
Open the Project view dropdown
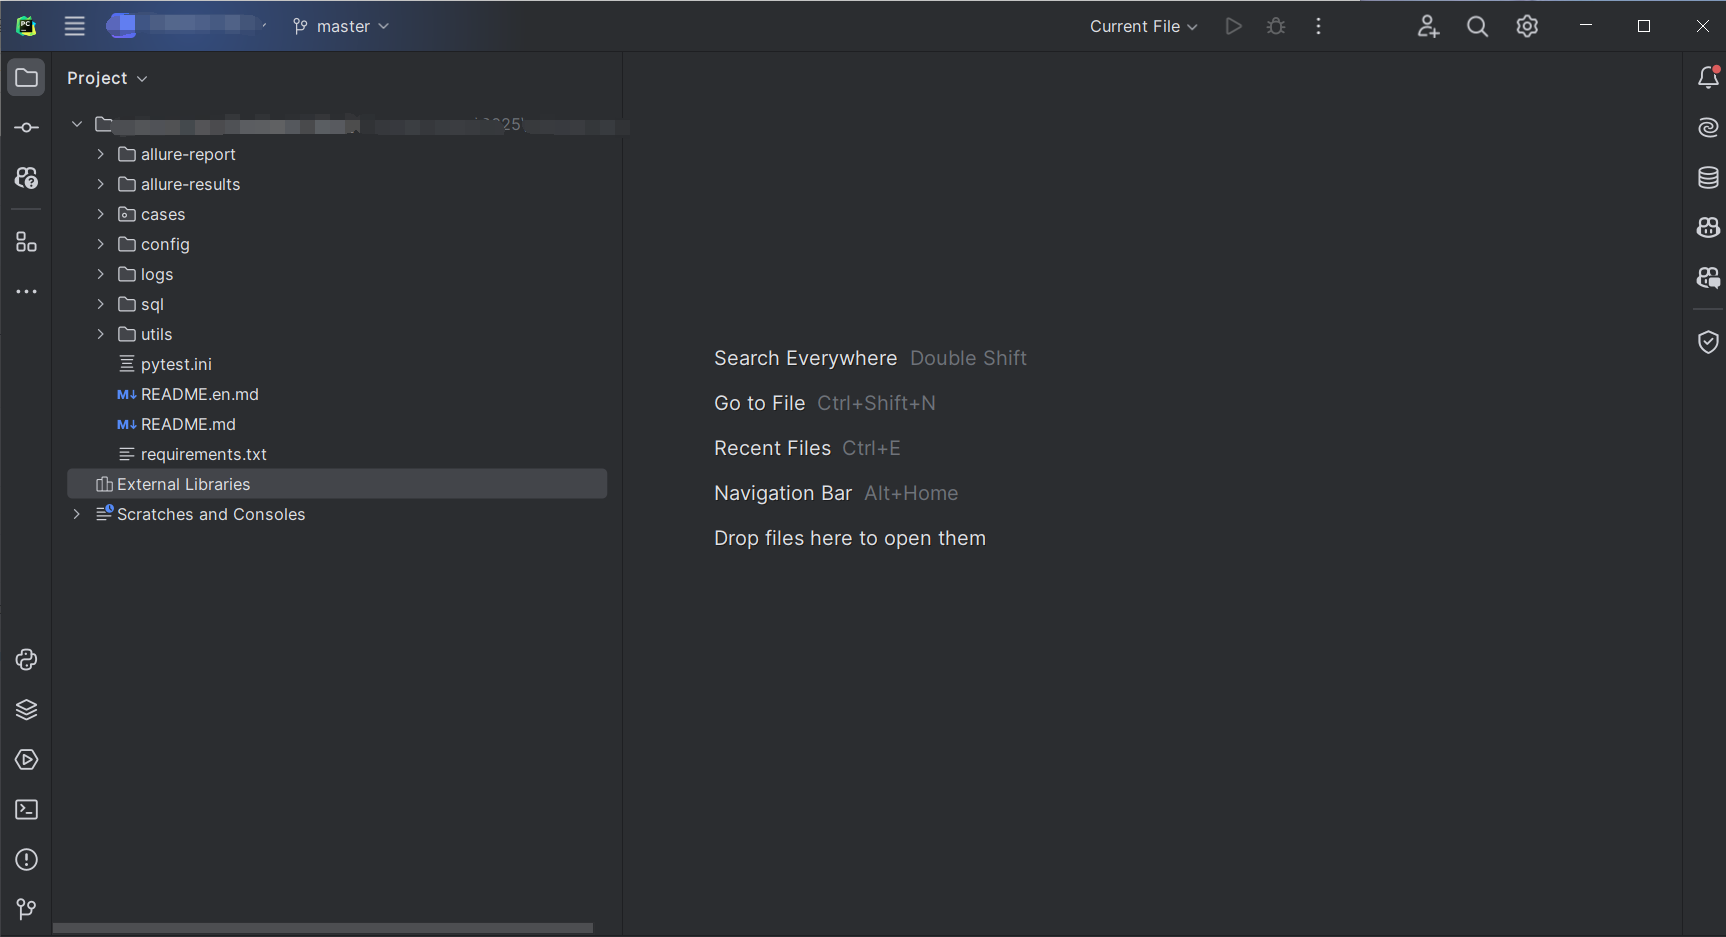pos(107,78)
